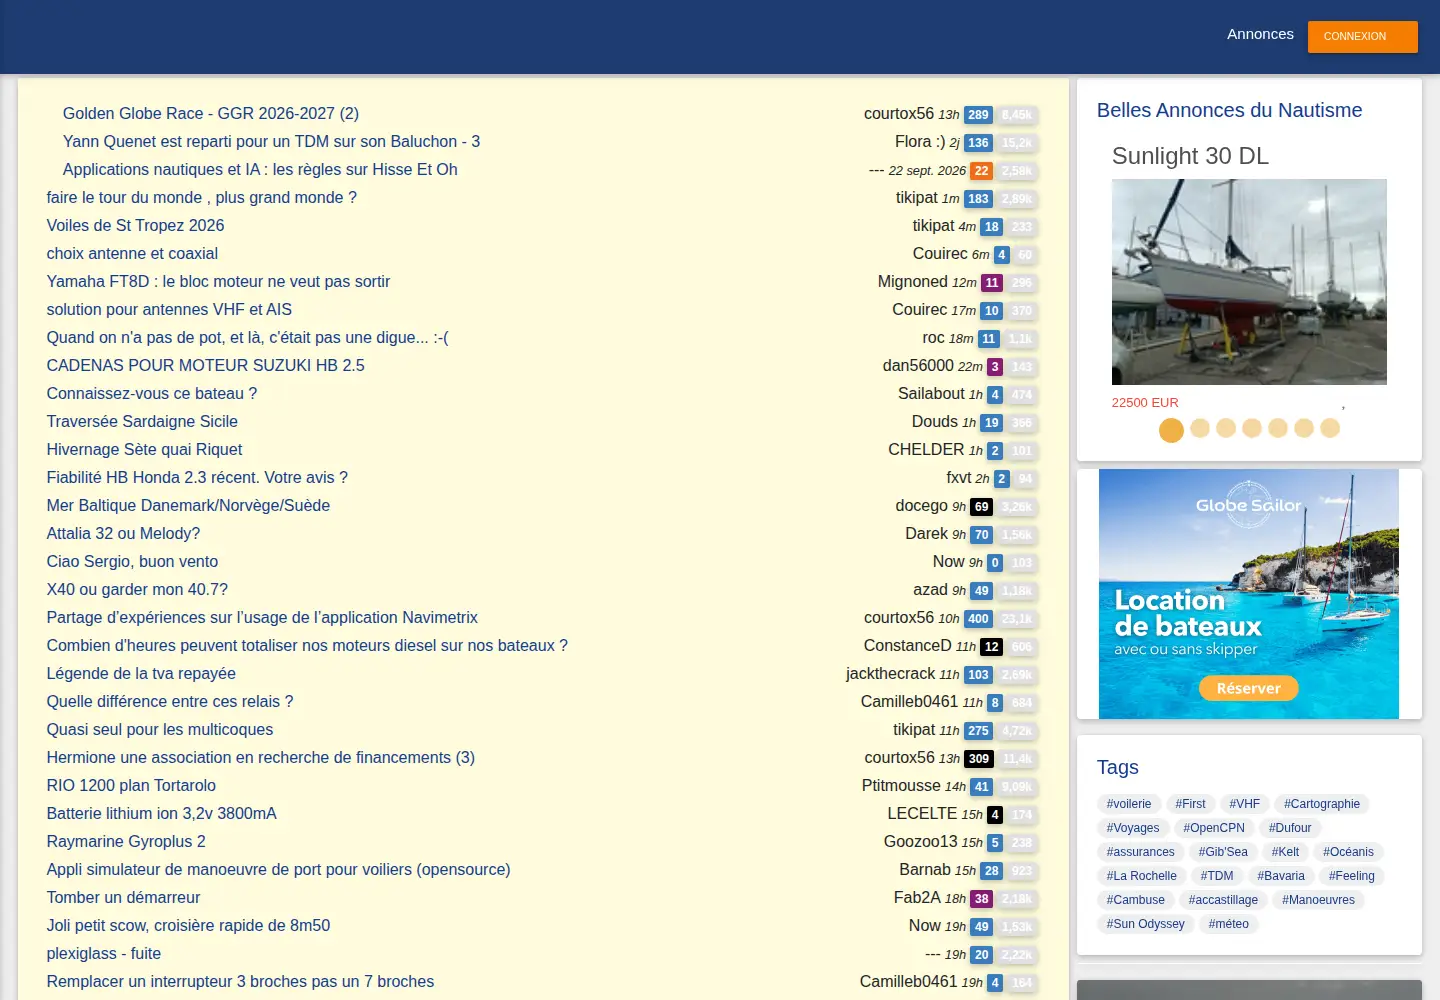Open the Annonces menu item

(1260, 34)
